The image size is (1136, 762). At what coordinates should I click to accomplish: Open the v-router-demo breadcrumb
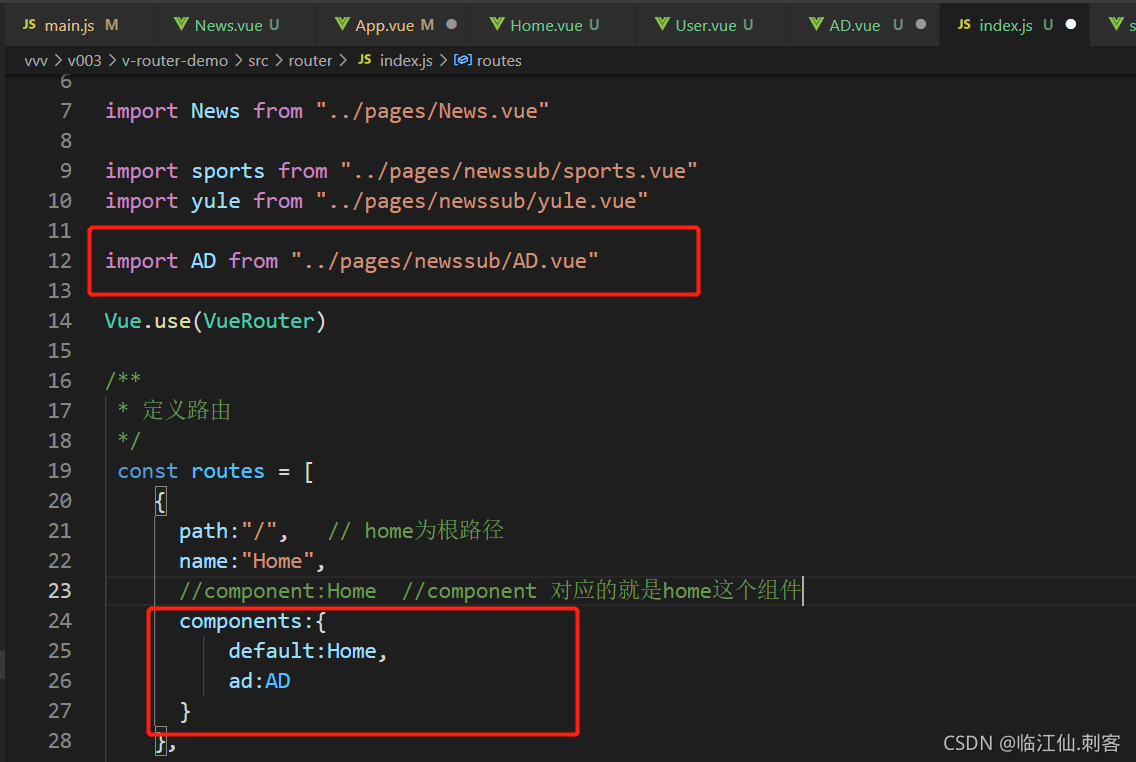coord(175,61)
